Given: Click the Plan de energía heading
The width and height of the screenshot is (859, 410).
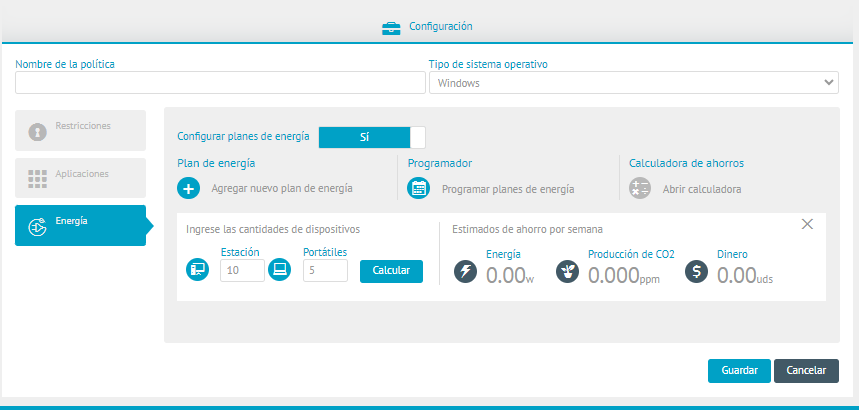Looking at the screenshot, I should [x=216, y=163].
